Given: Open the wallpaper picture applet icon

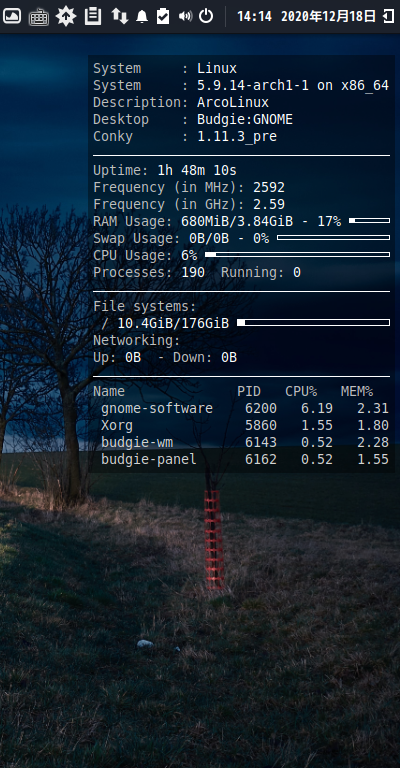Looking at the screenshot, I should (x=11, y=16).
